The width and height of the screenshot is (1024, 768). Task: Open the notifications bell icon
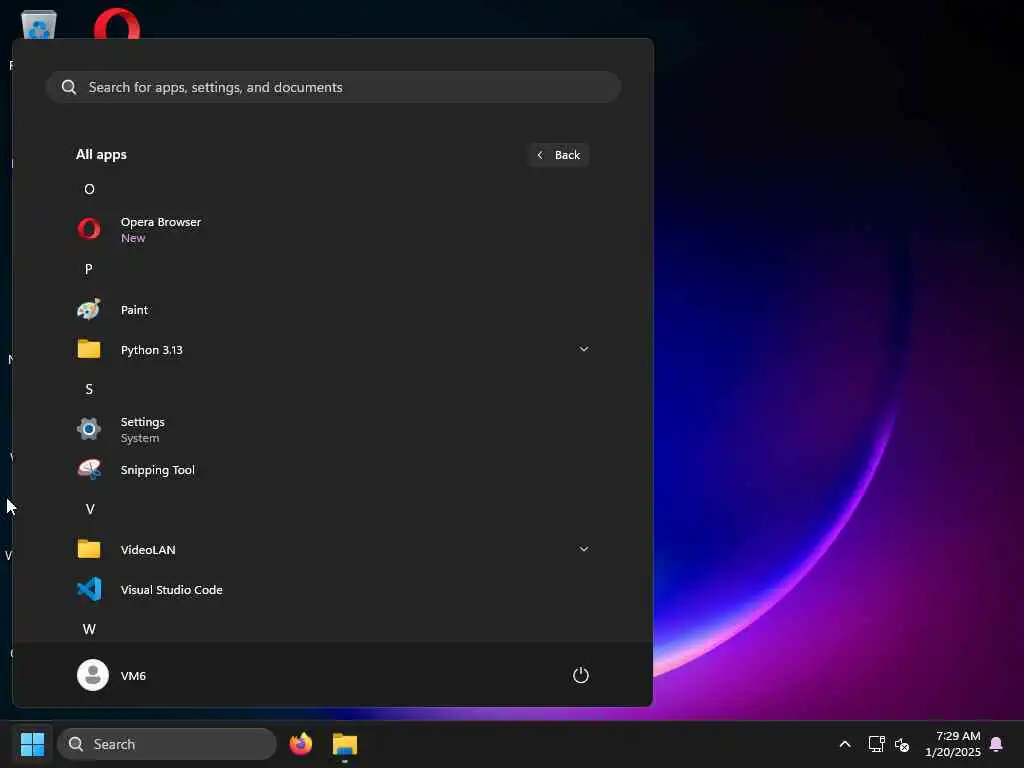pos(996,744)
